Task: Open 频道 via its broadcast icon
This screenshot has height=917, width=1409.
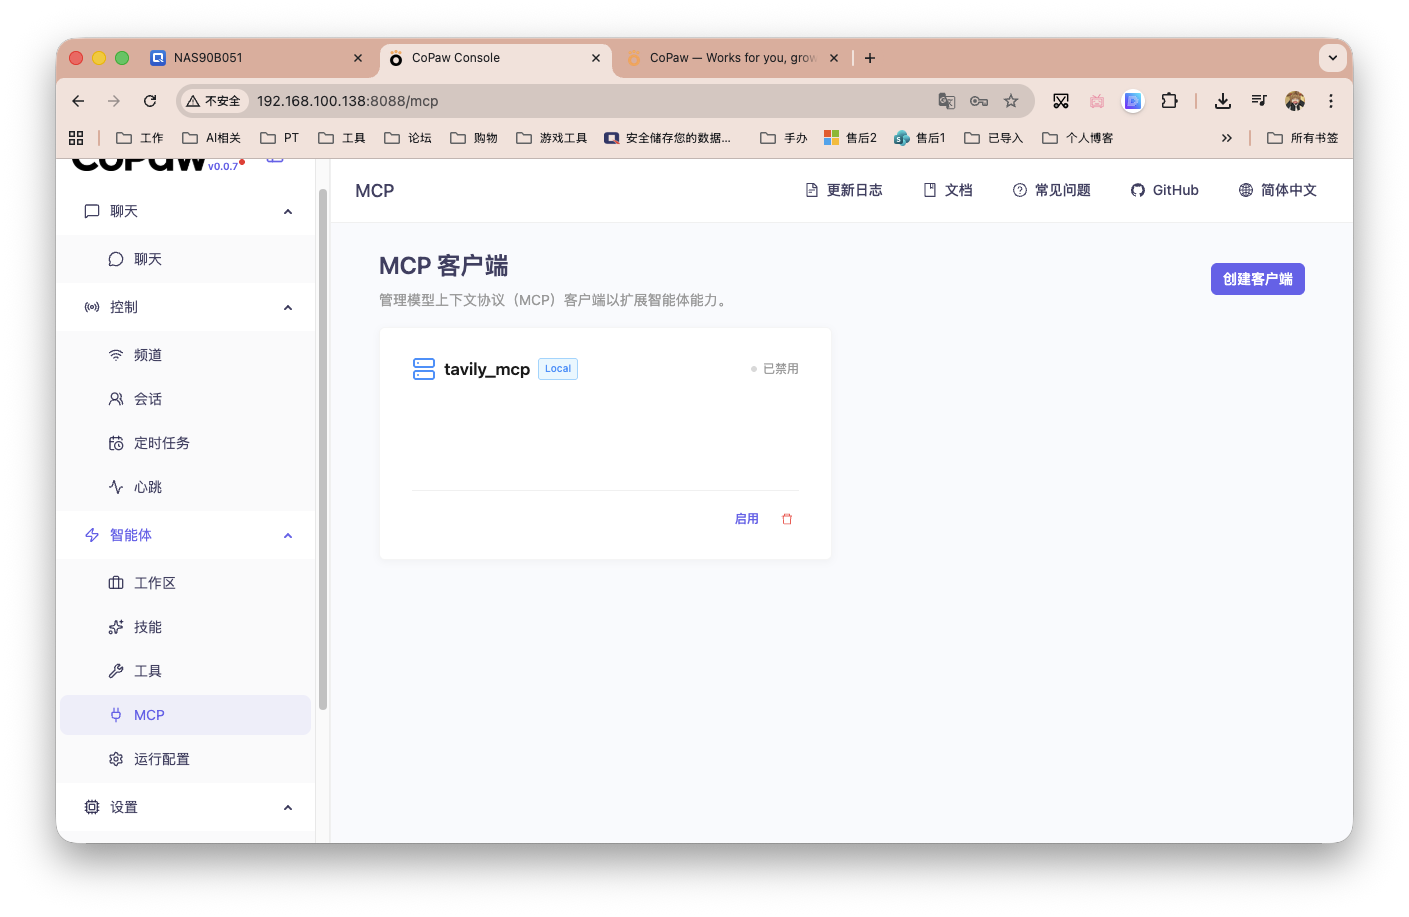Action: pos(114,354)
